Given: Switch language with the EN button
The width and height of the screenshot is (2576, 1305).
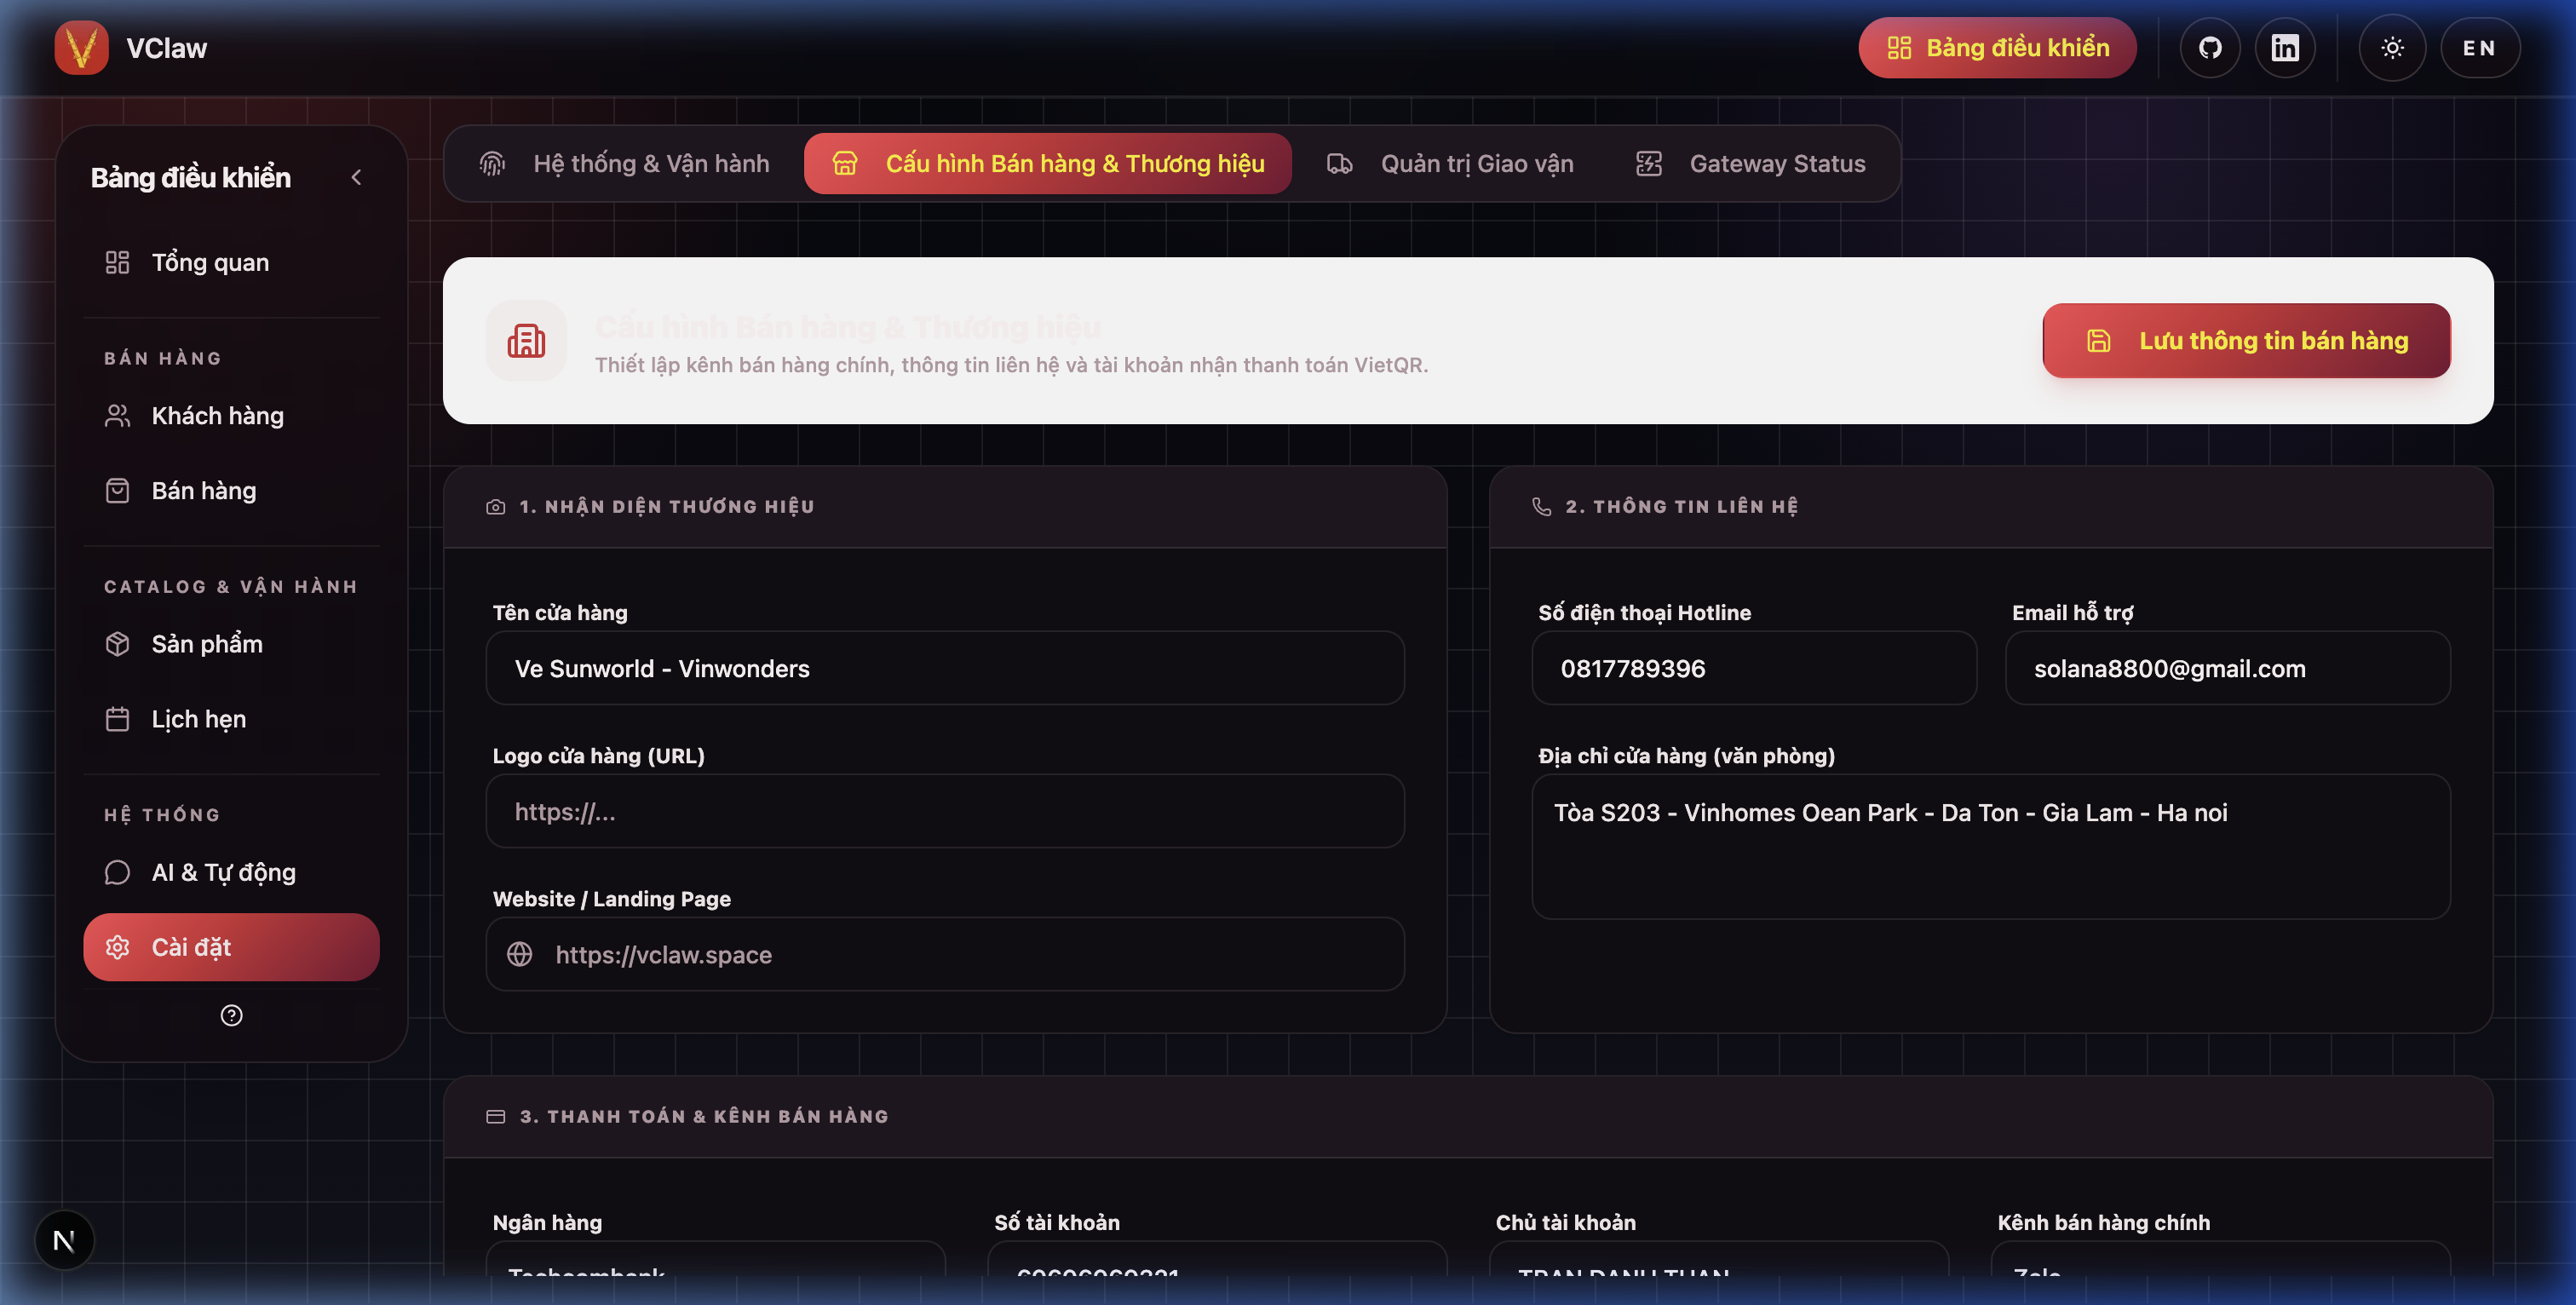Looking at the screenshot, I should click(2479, 48).
